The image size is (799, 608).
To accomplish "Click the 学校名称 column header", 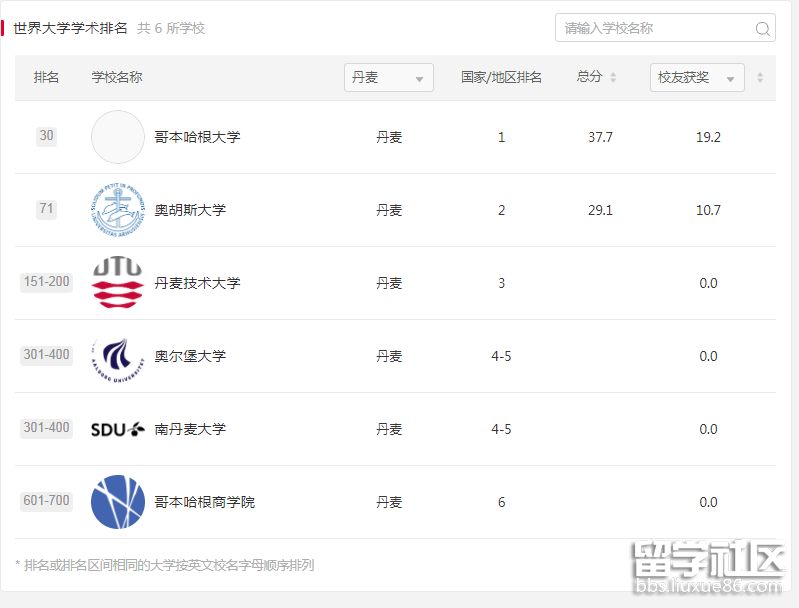I will (x=117, y=77).
